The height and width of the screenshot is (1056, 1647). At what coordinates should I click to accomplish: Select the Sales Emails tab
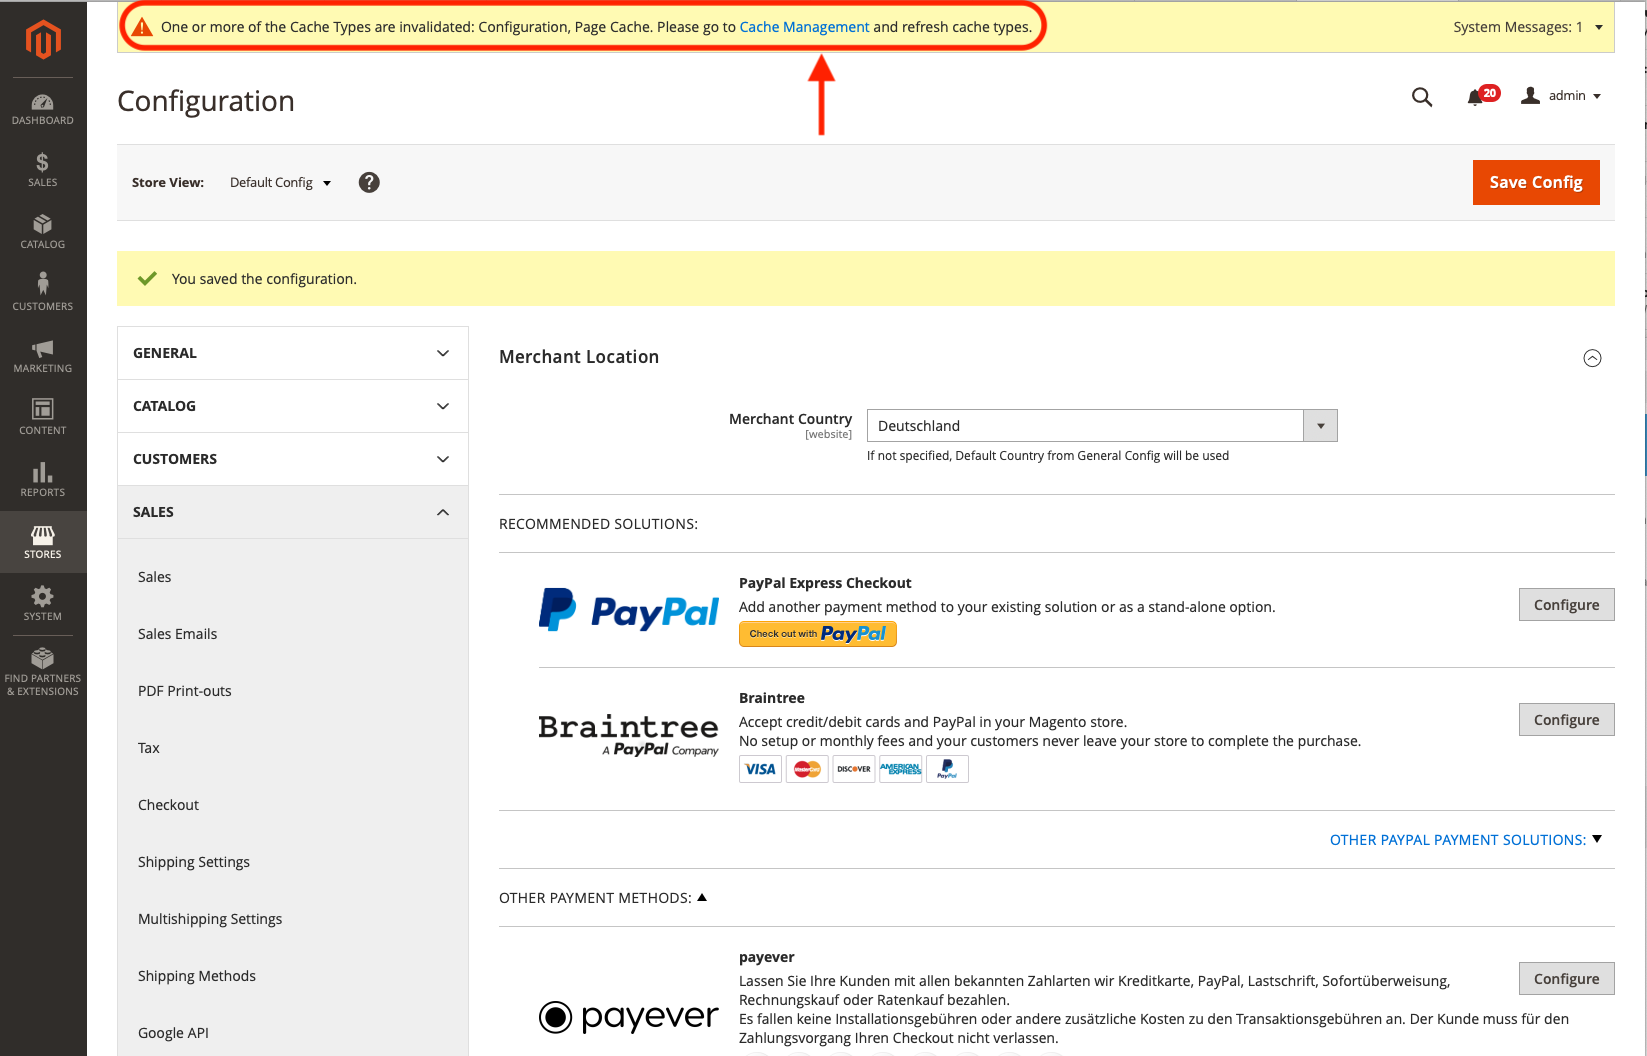pyautogui.click(x=178, y=634)
